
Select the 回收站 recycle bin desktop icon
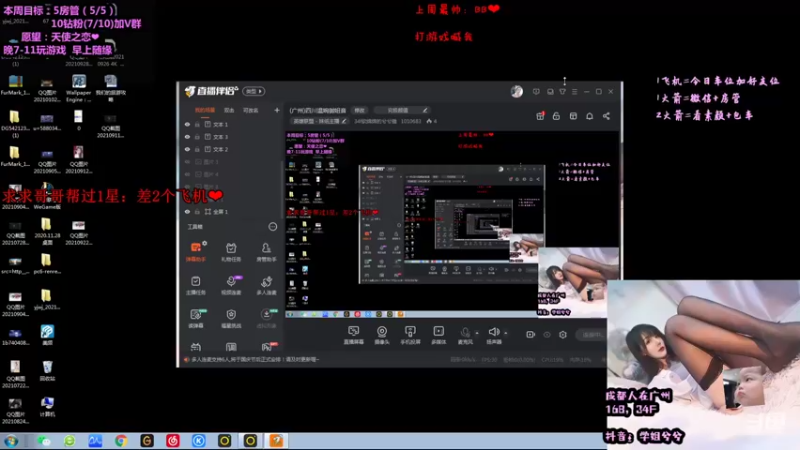tap(47, 371)
